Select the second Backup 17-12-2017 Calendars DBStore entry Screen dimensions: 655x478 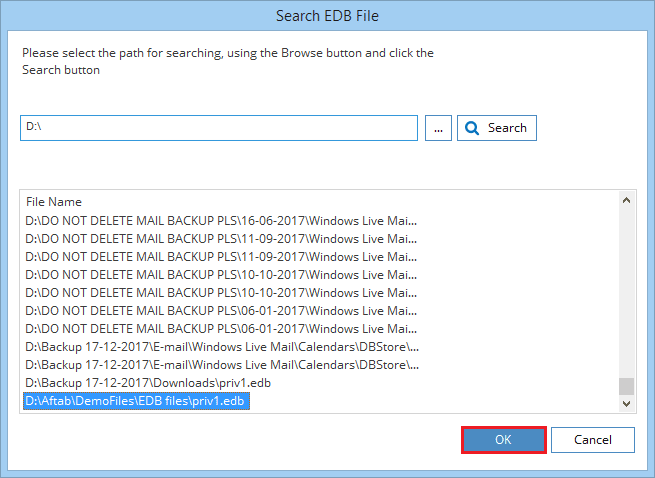221,364
